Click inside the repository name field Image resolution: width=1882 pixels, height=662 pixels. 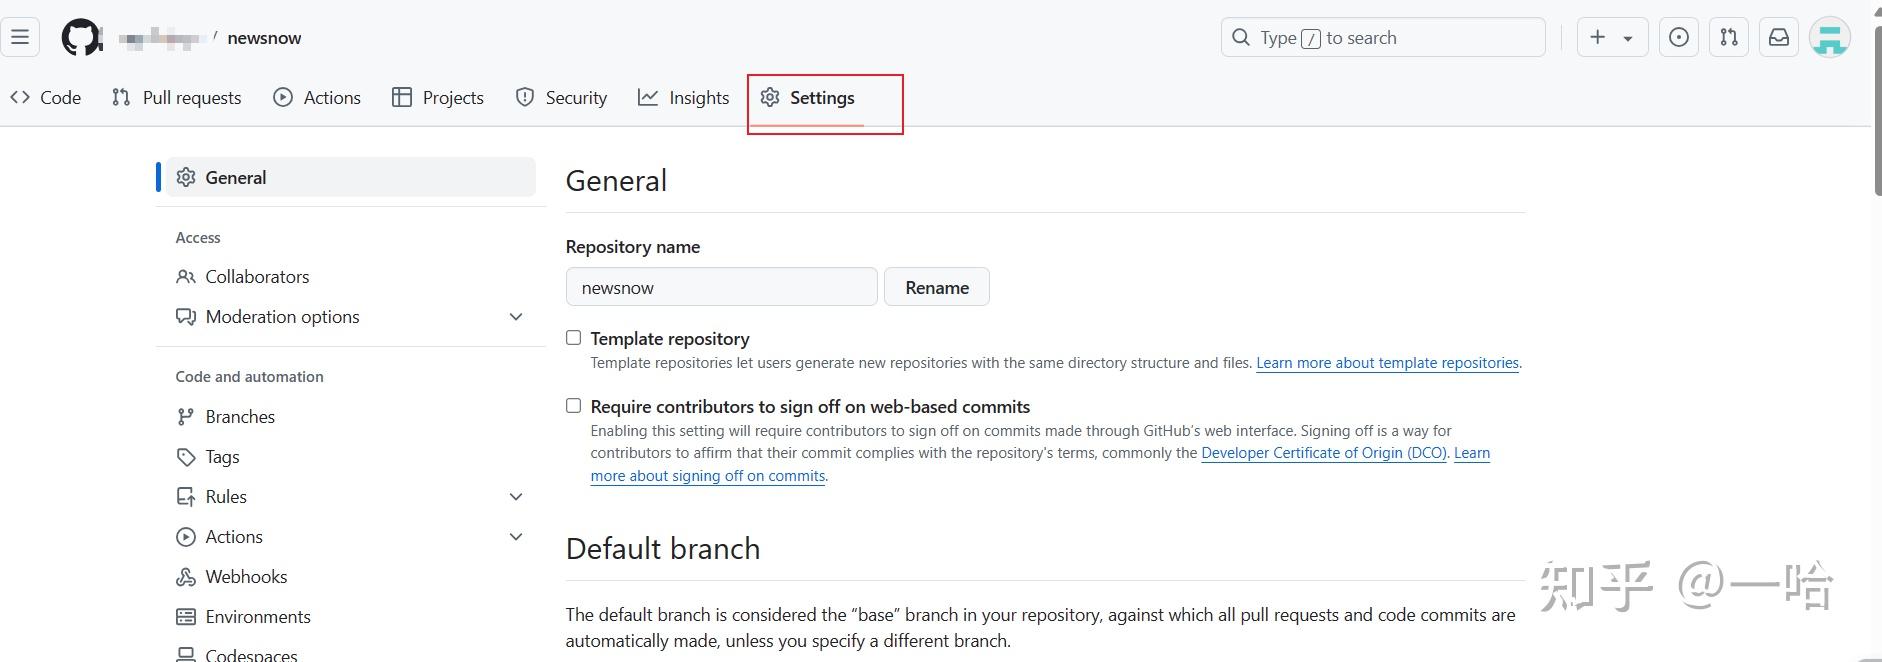pyautogui.click(x=721, y=287)
